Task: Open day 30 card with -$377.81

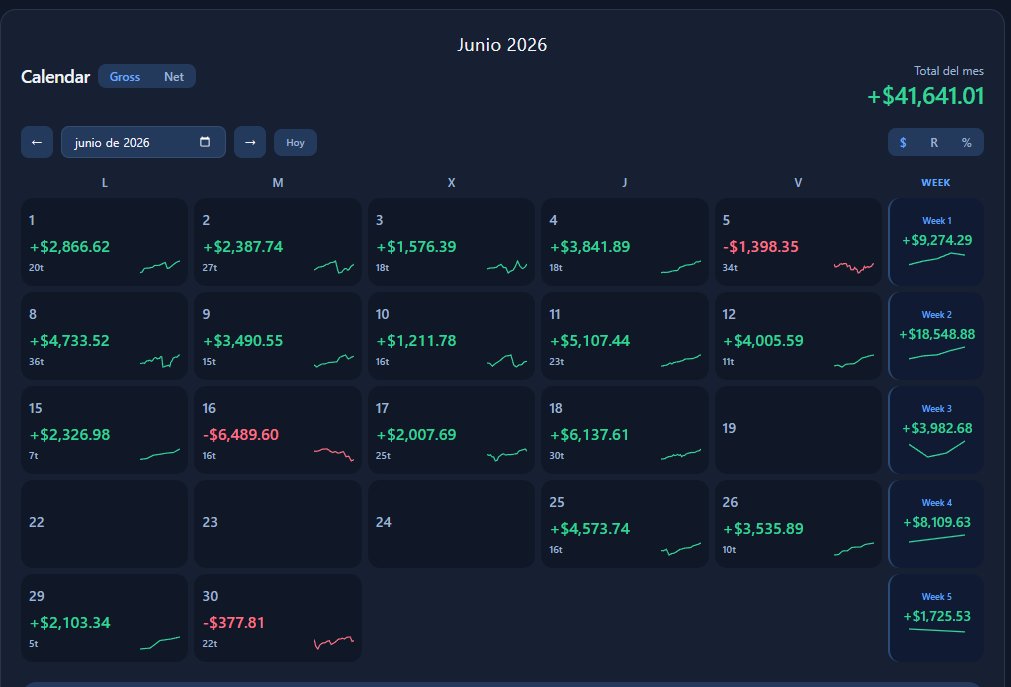Action: tap(278, 618)
